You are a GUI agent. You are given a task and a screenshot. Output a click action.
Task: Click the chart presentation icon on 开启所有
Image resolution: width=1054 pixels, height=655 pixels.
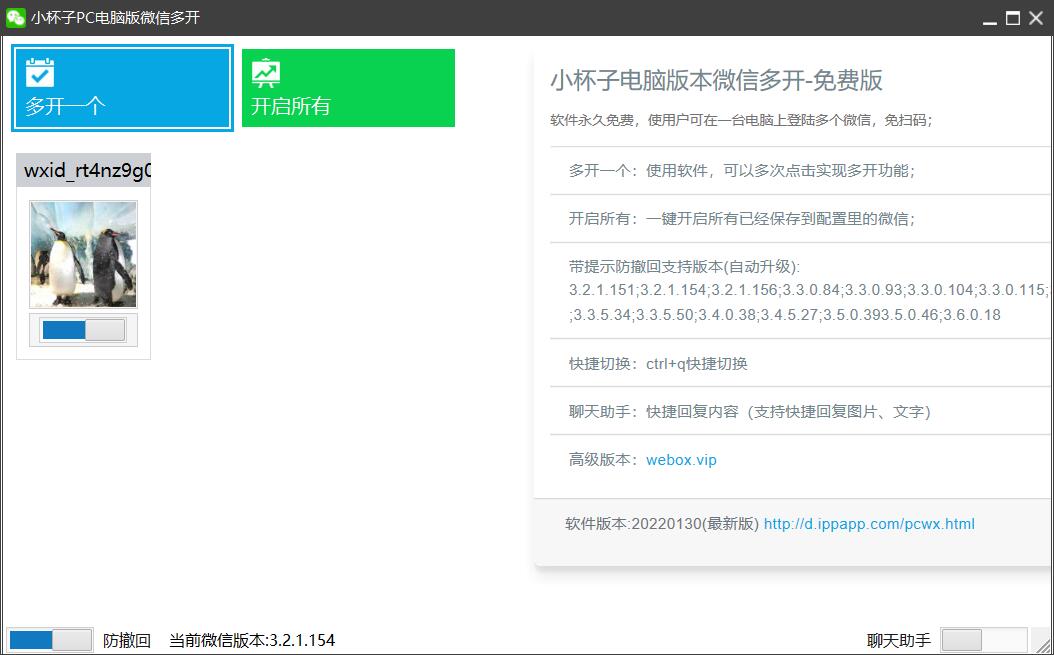point(266,73)
